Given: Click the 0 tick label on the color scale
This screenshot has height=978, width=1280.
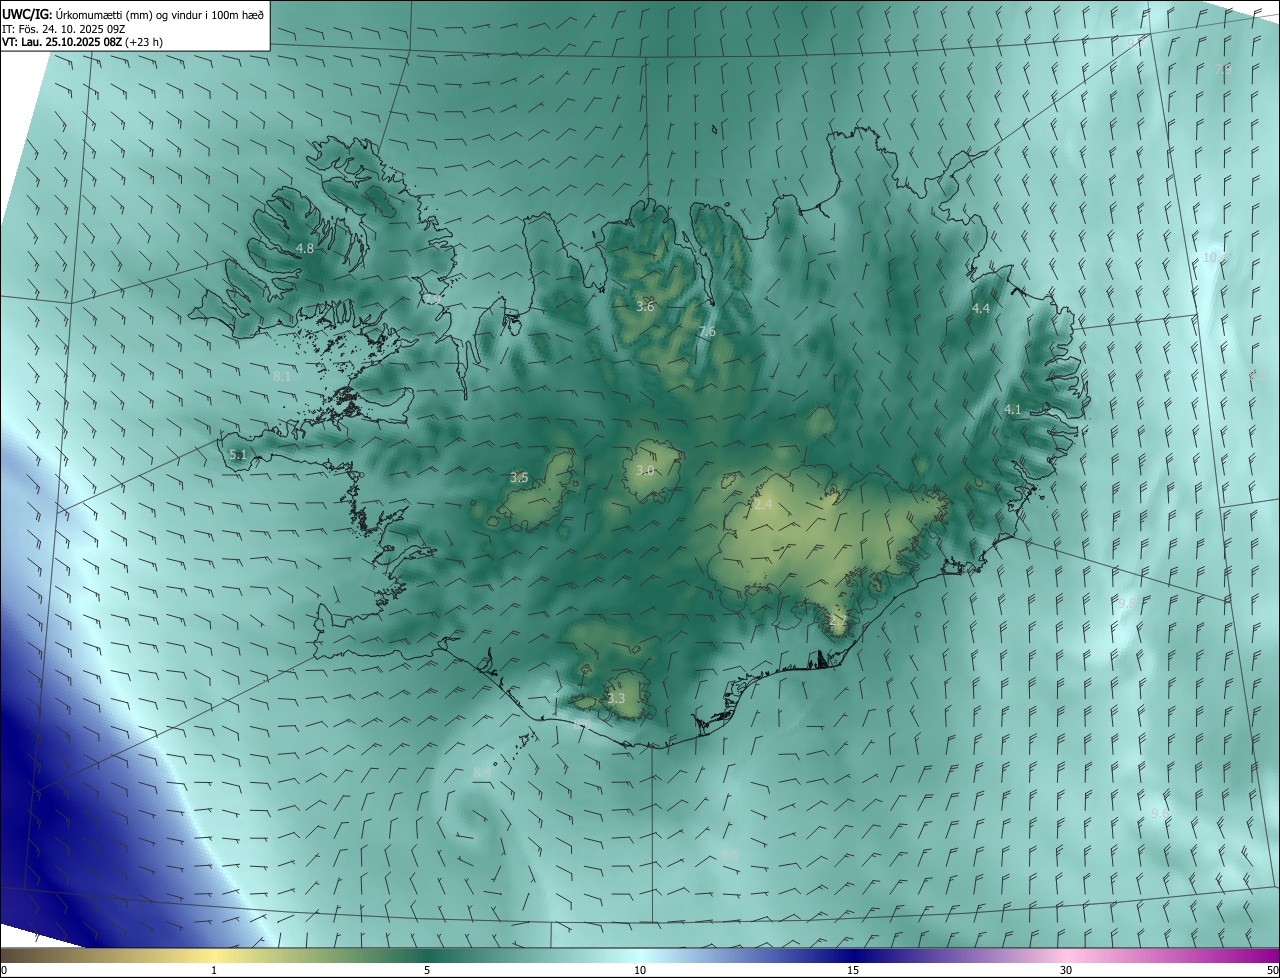Looking at the screenshot, I should 4,970.
